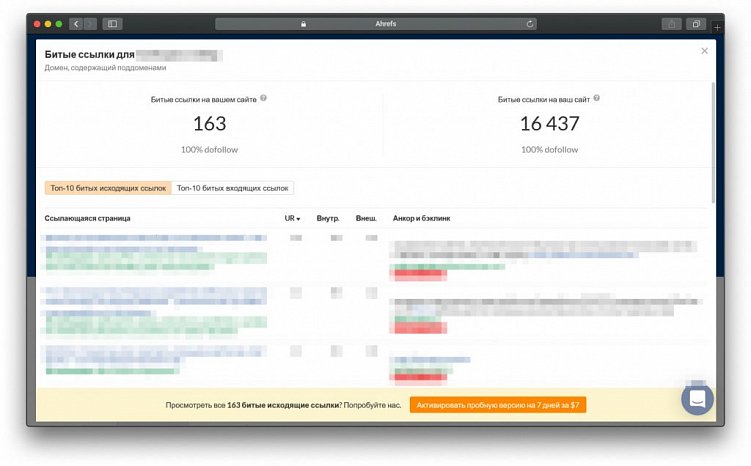Click help icon beside Битые ссылки на вашем сайте
Image resolution: width=751 pixels, height=466 pixels.
tap(263, 98)
